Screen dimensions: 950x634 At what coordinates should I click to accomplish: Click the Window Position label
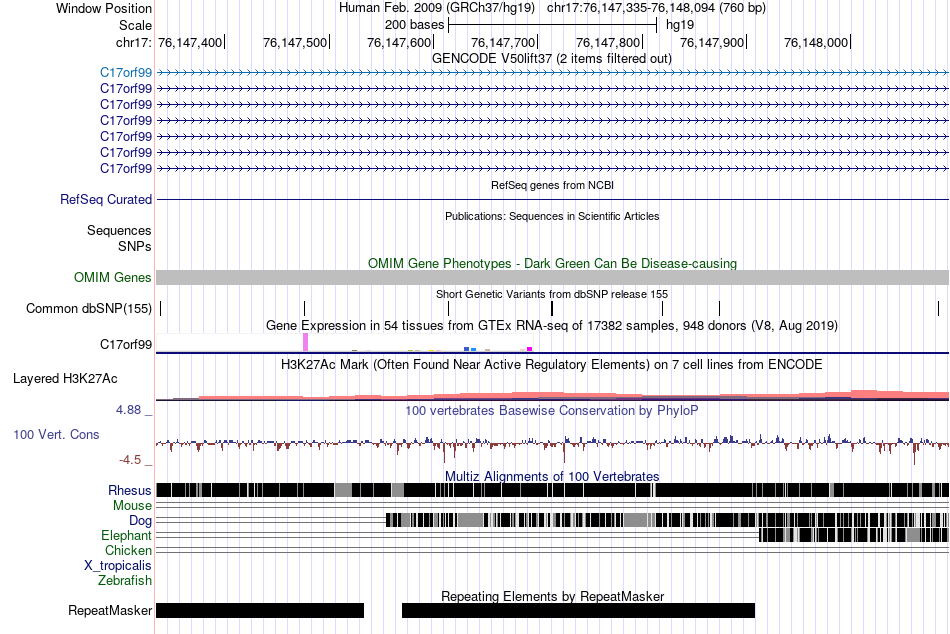pyautogui.click(x=104, y=8)
